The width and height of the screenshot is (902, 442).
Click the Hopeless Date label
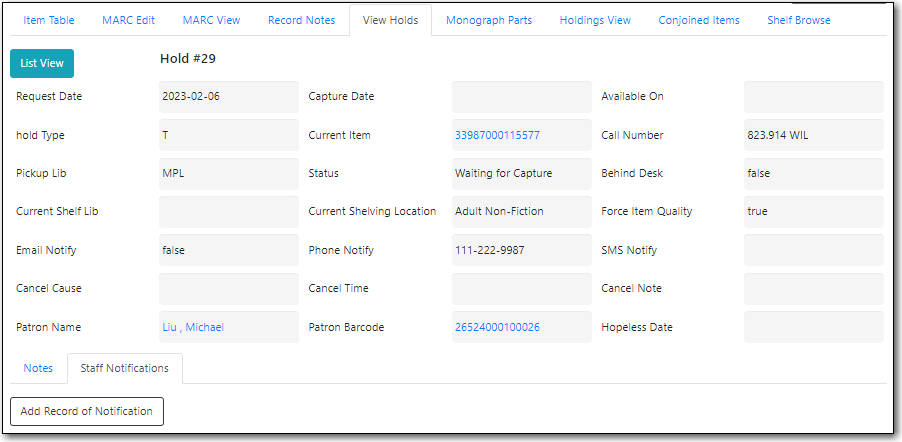tap(637, 327)
